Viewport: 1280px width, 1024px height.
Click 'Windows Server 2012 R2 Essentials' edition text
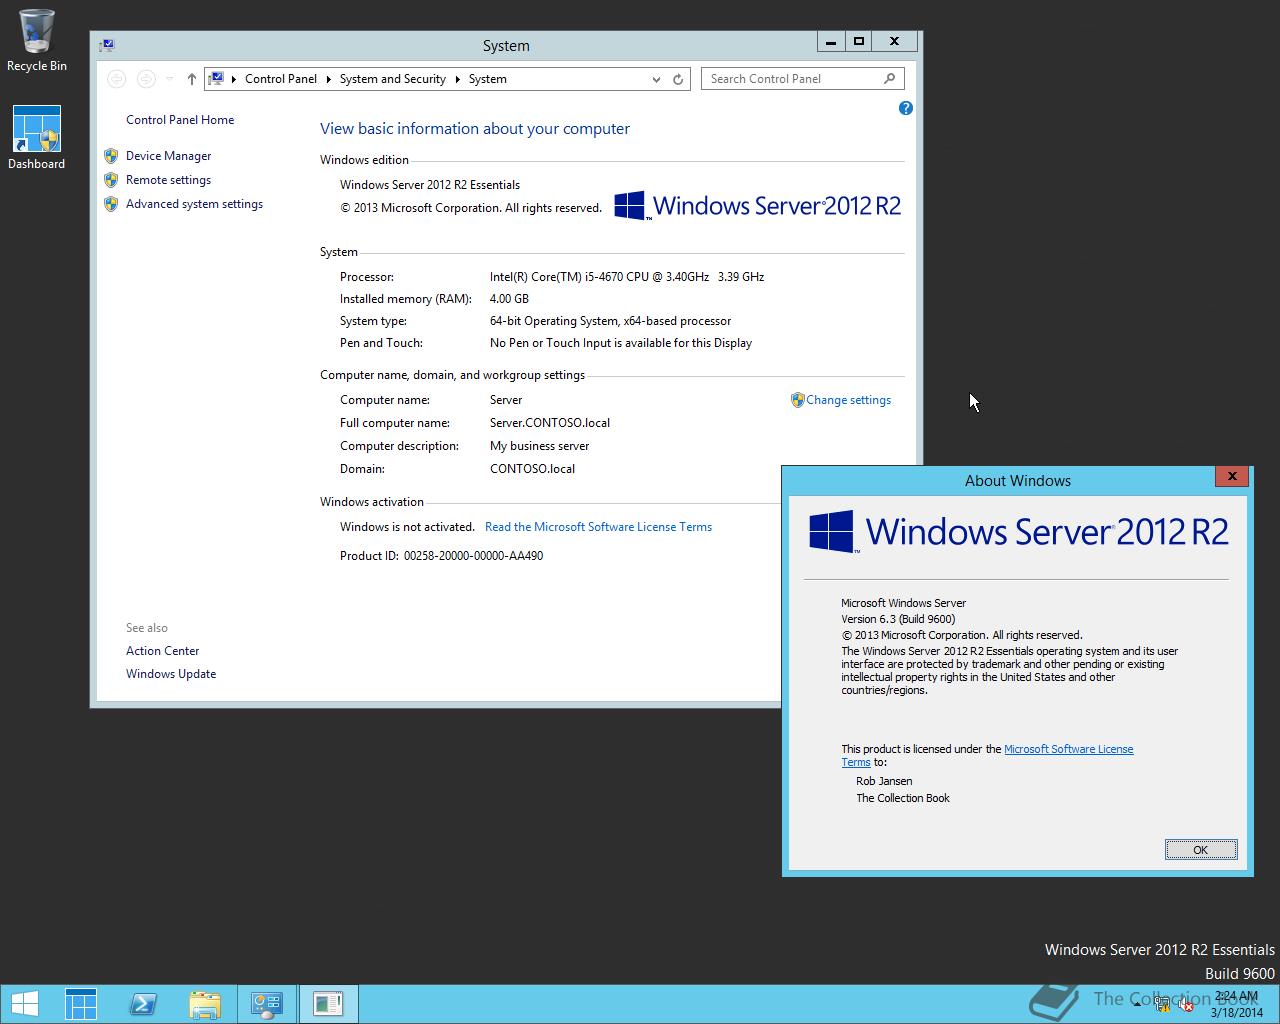(430, 185)
